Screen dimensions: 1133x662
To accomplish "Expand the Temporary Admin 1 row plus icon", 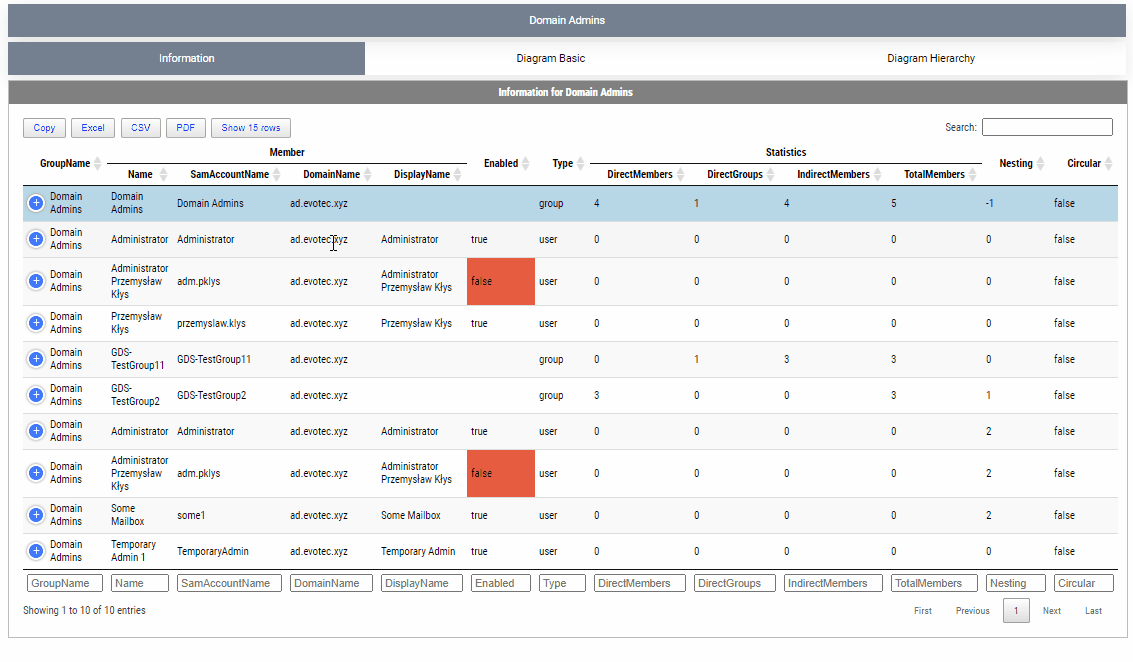I will click(x=36, y=551).
